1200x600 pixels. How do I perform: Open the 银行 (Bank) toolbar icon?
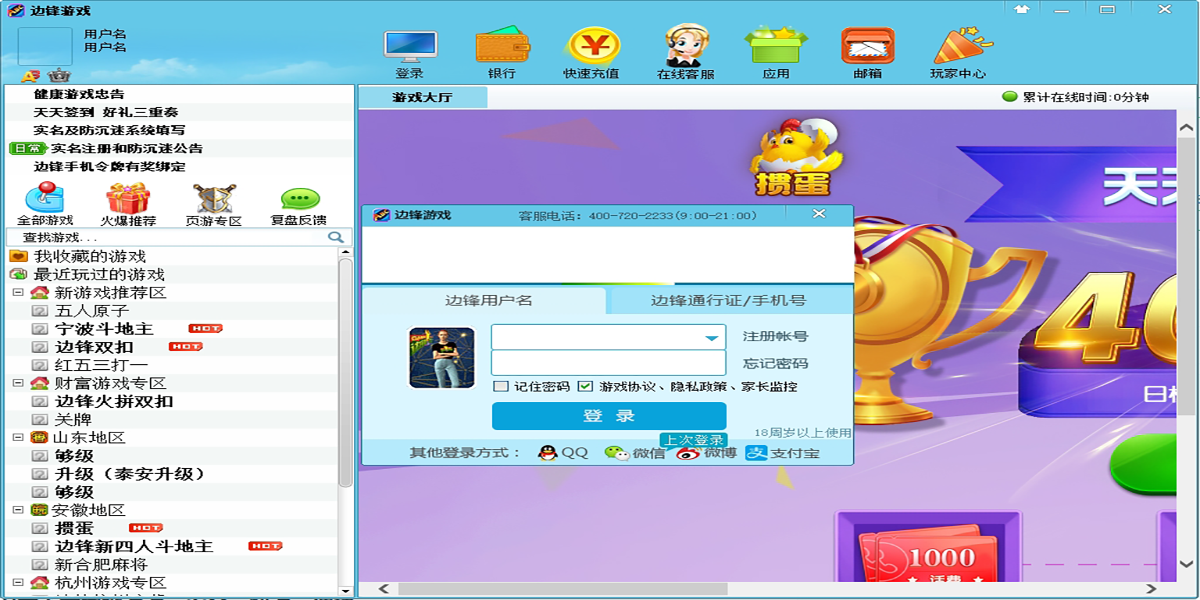pyautogui.click(x=500, y=47)
